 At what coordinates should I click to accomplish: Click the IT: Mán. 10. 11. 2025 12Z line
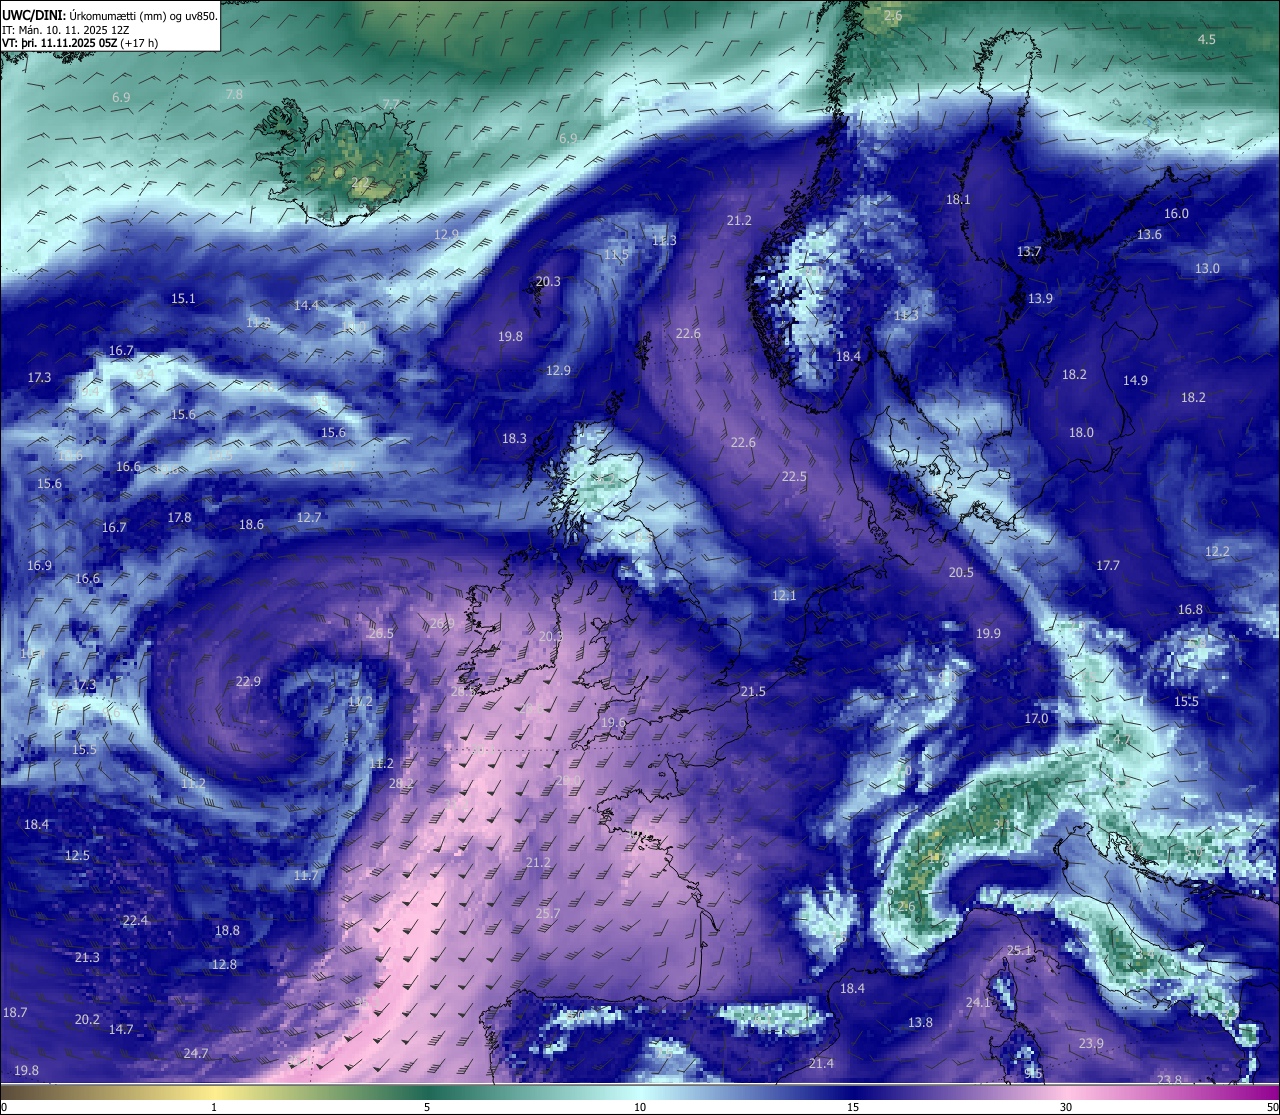65,29
